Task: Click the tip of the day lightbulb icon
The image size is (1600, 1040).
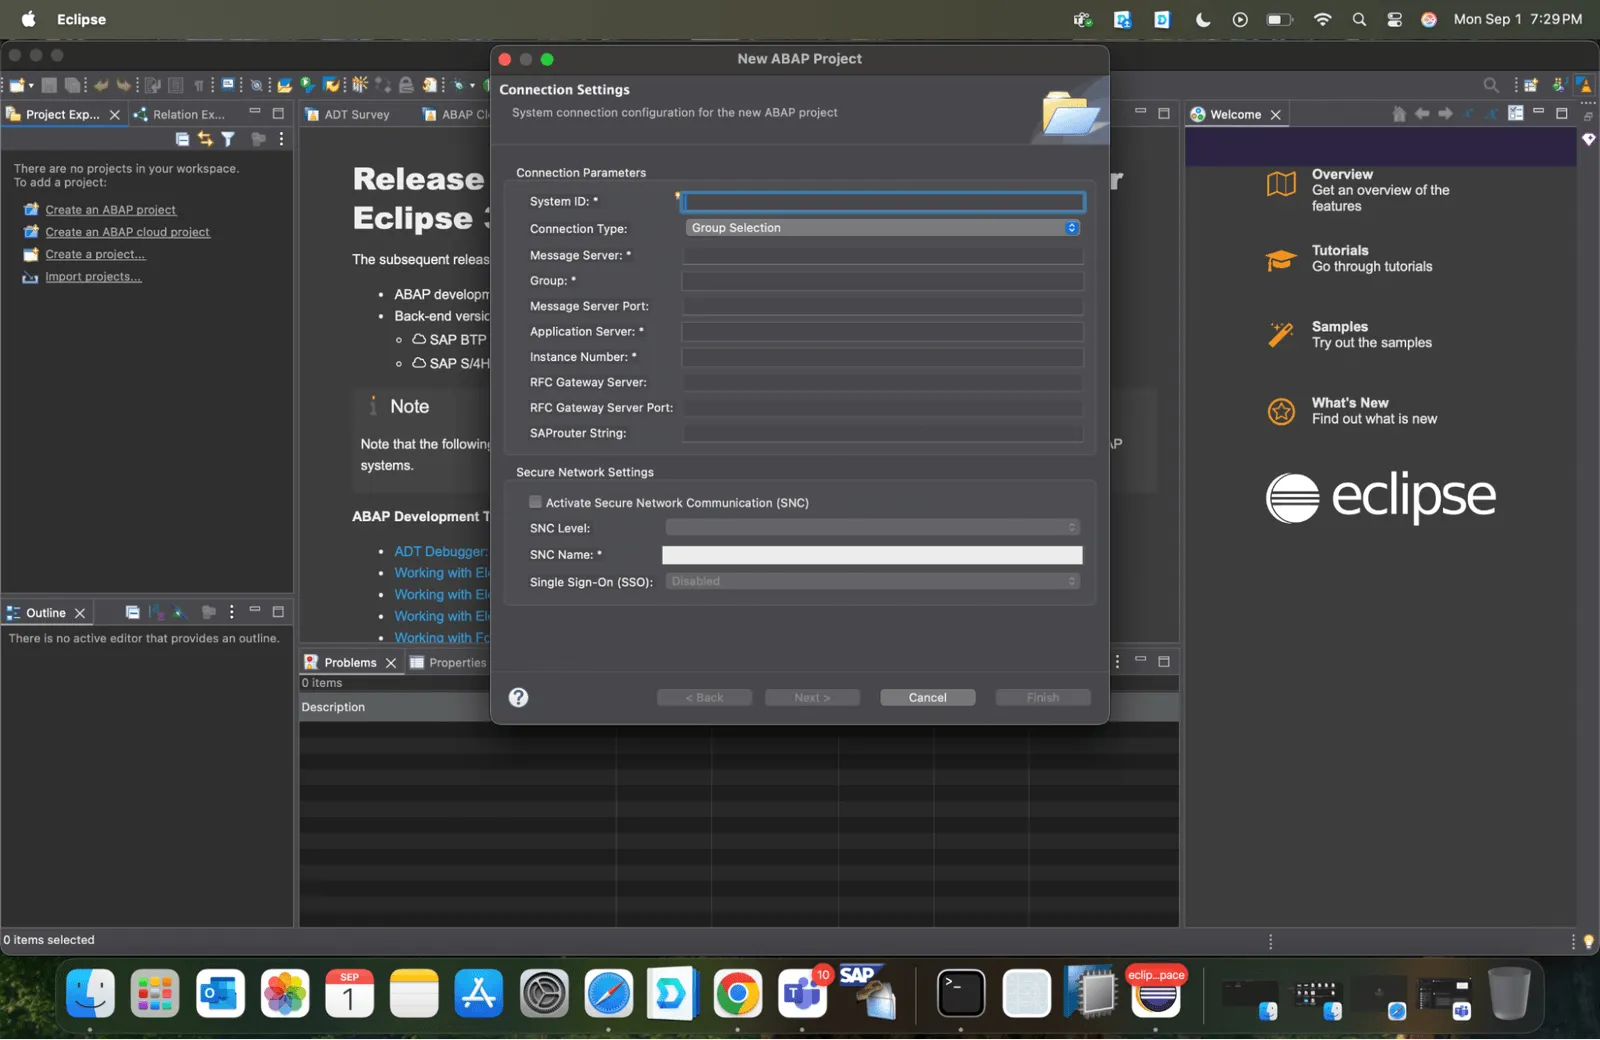Action: click(x=1588, y=941)
